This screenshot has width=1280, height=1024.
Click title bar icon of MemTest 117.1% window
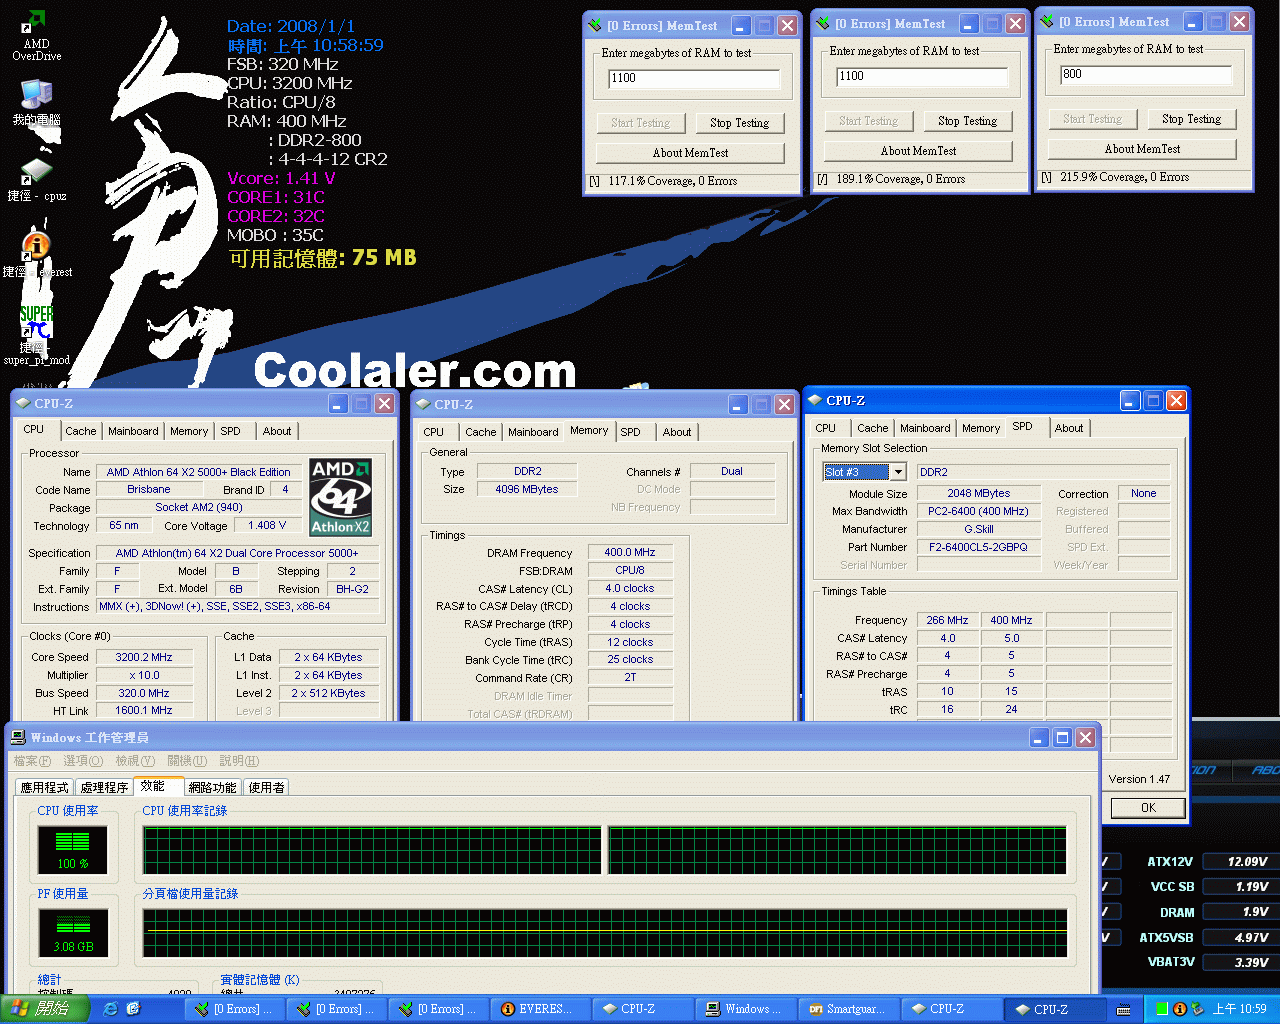(x=595, y=25)
